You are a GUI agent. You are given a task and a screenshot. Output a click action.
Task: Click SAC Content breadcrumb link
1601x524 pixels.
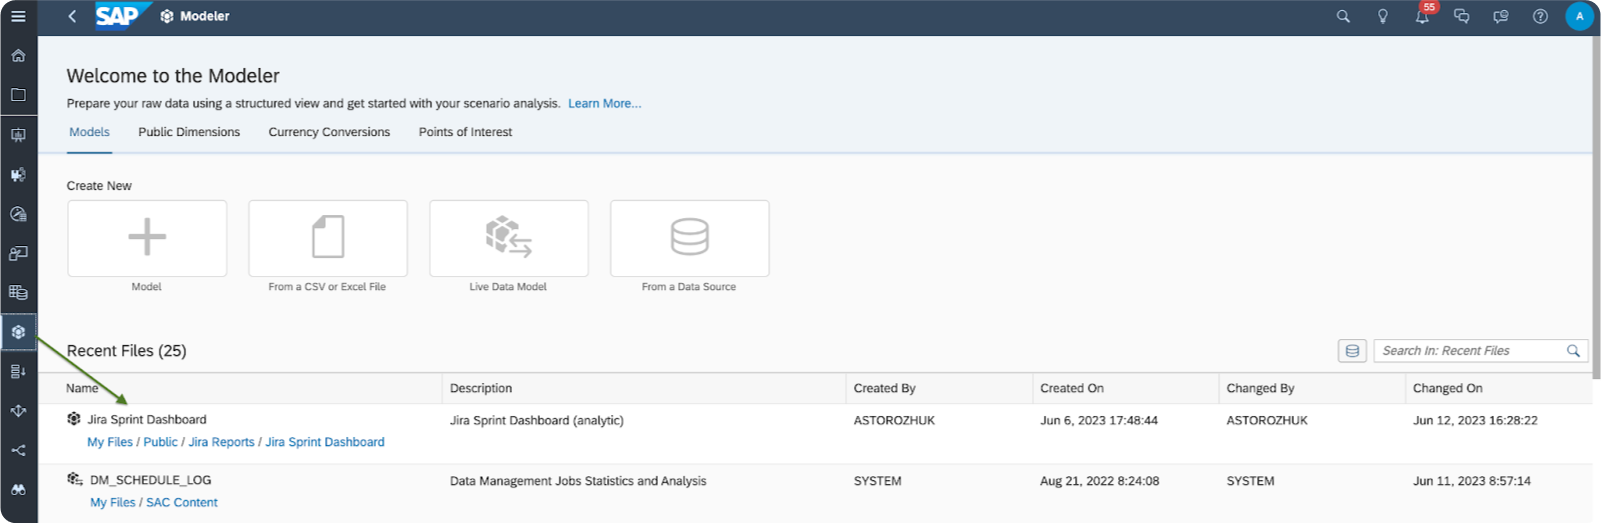182,503
